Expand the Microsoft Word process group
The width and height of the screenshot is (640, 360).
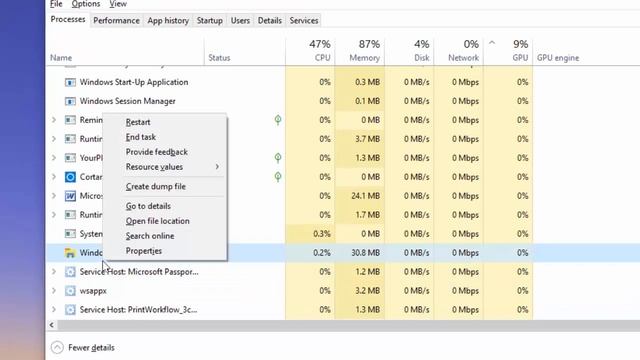(x=54, y=196)
